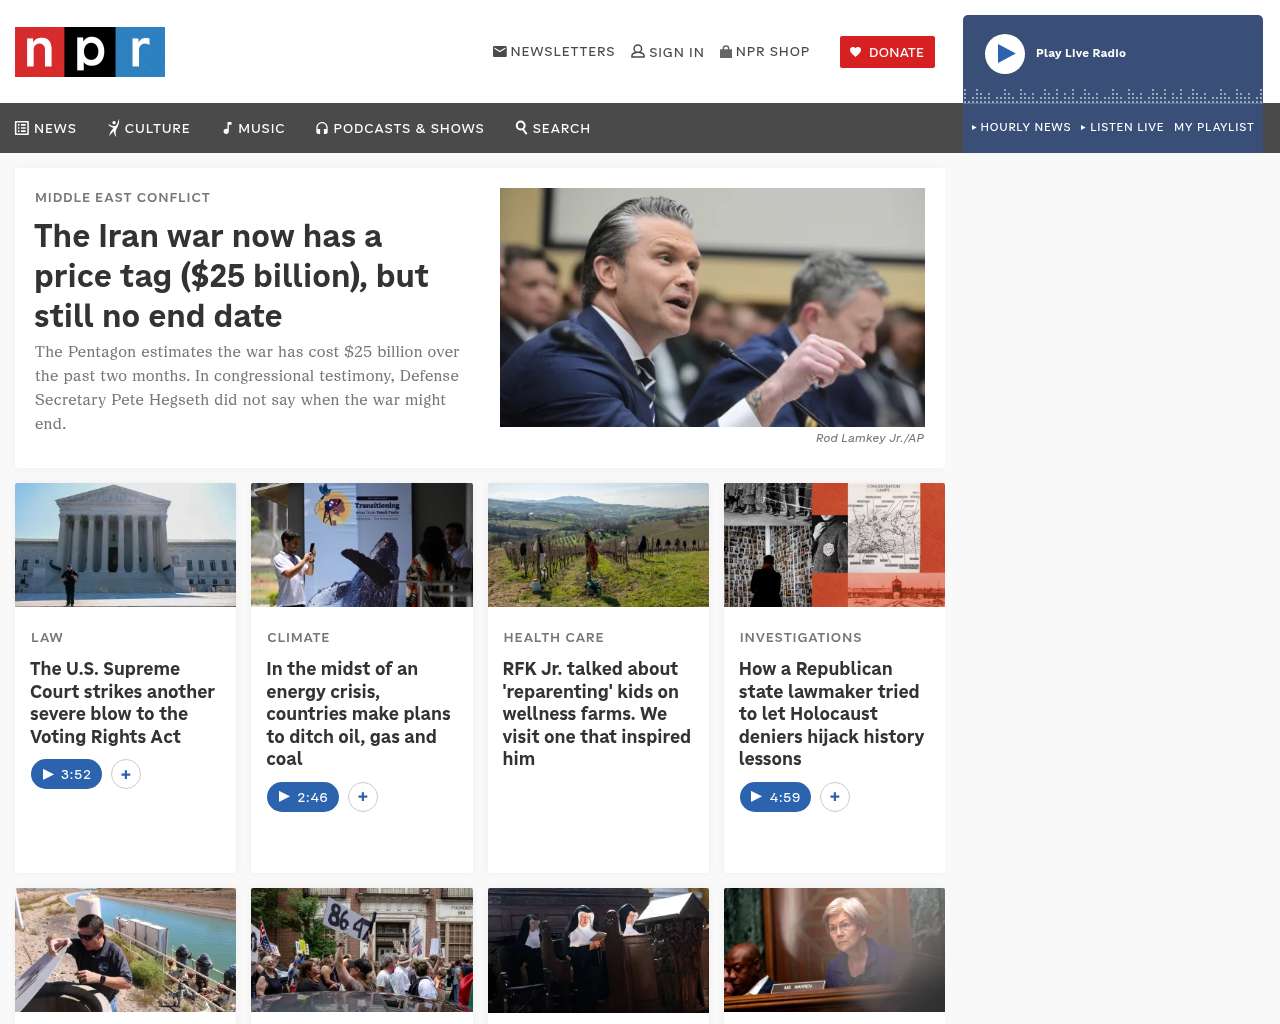Image resolution: width=1280 pixels, height=1024 pixels.
Task: Expand Hourly News in the player
Action: [x=1021, y=127]
